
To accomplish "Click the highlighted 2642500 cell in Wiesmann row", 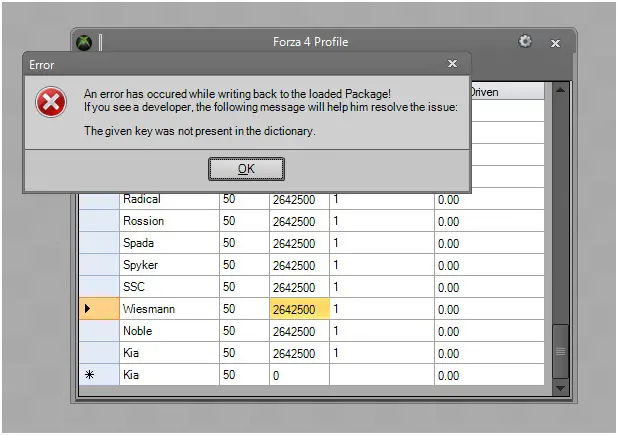I will (300, 309).
